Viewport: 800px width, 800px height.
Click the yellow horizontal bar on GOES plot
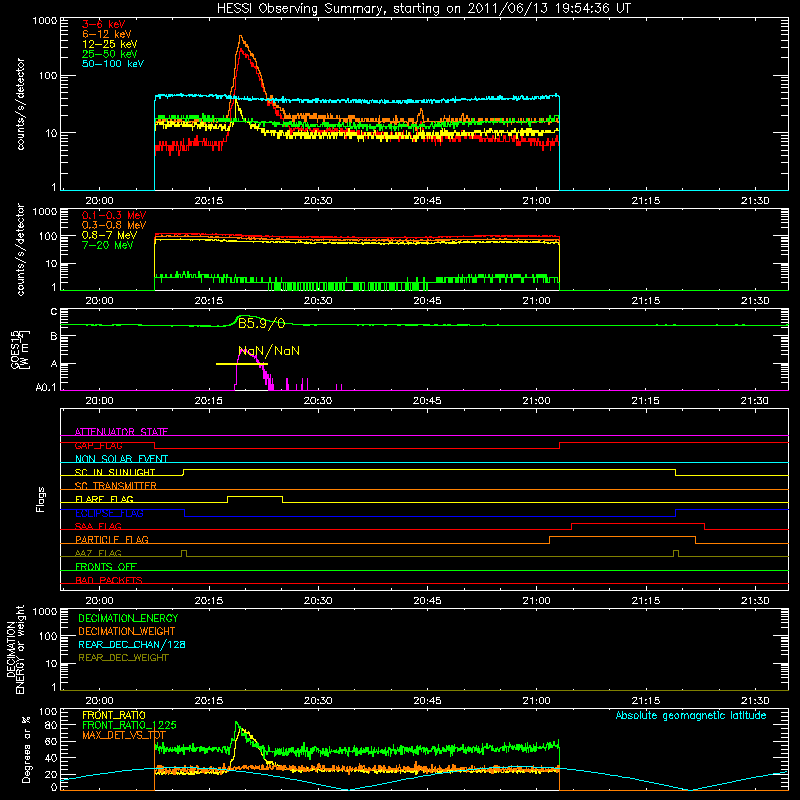[241, 364]
